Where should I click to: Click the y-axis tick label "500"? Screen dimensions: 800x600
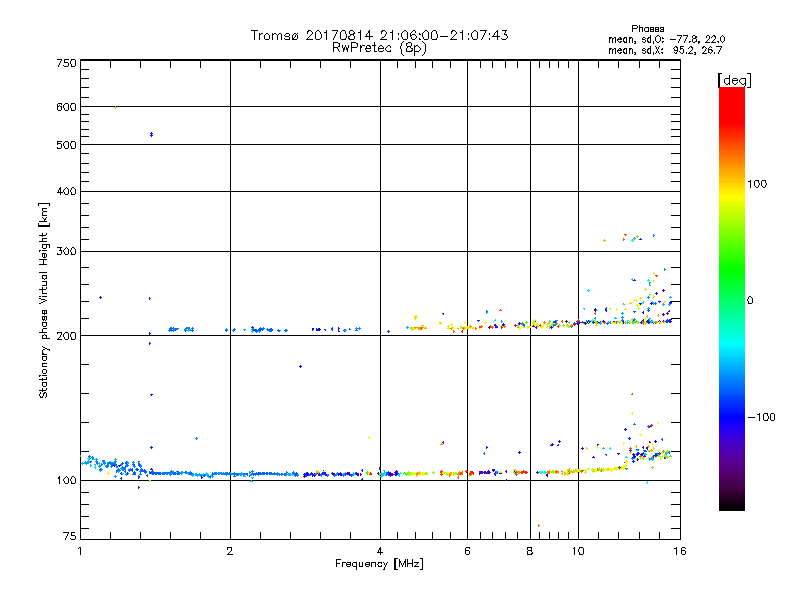point(66,145)
